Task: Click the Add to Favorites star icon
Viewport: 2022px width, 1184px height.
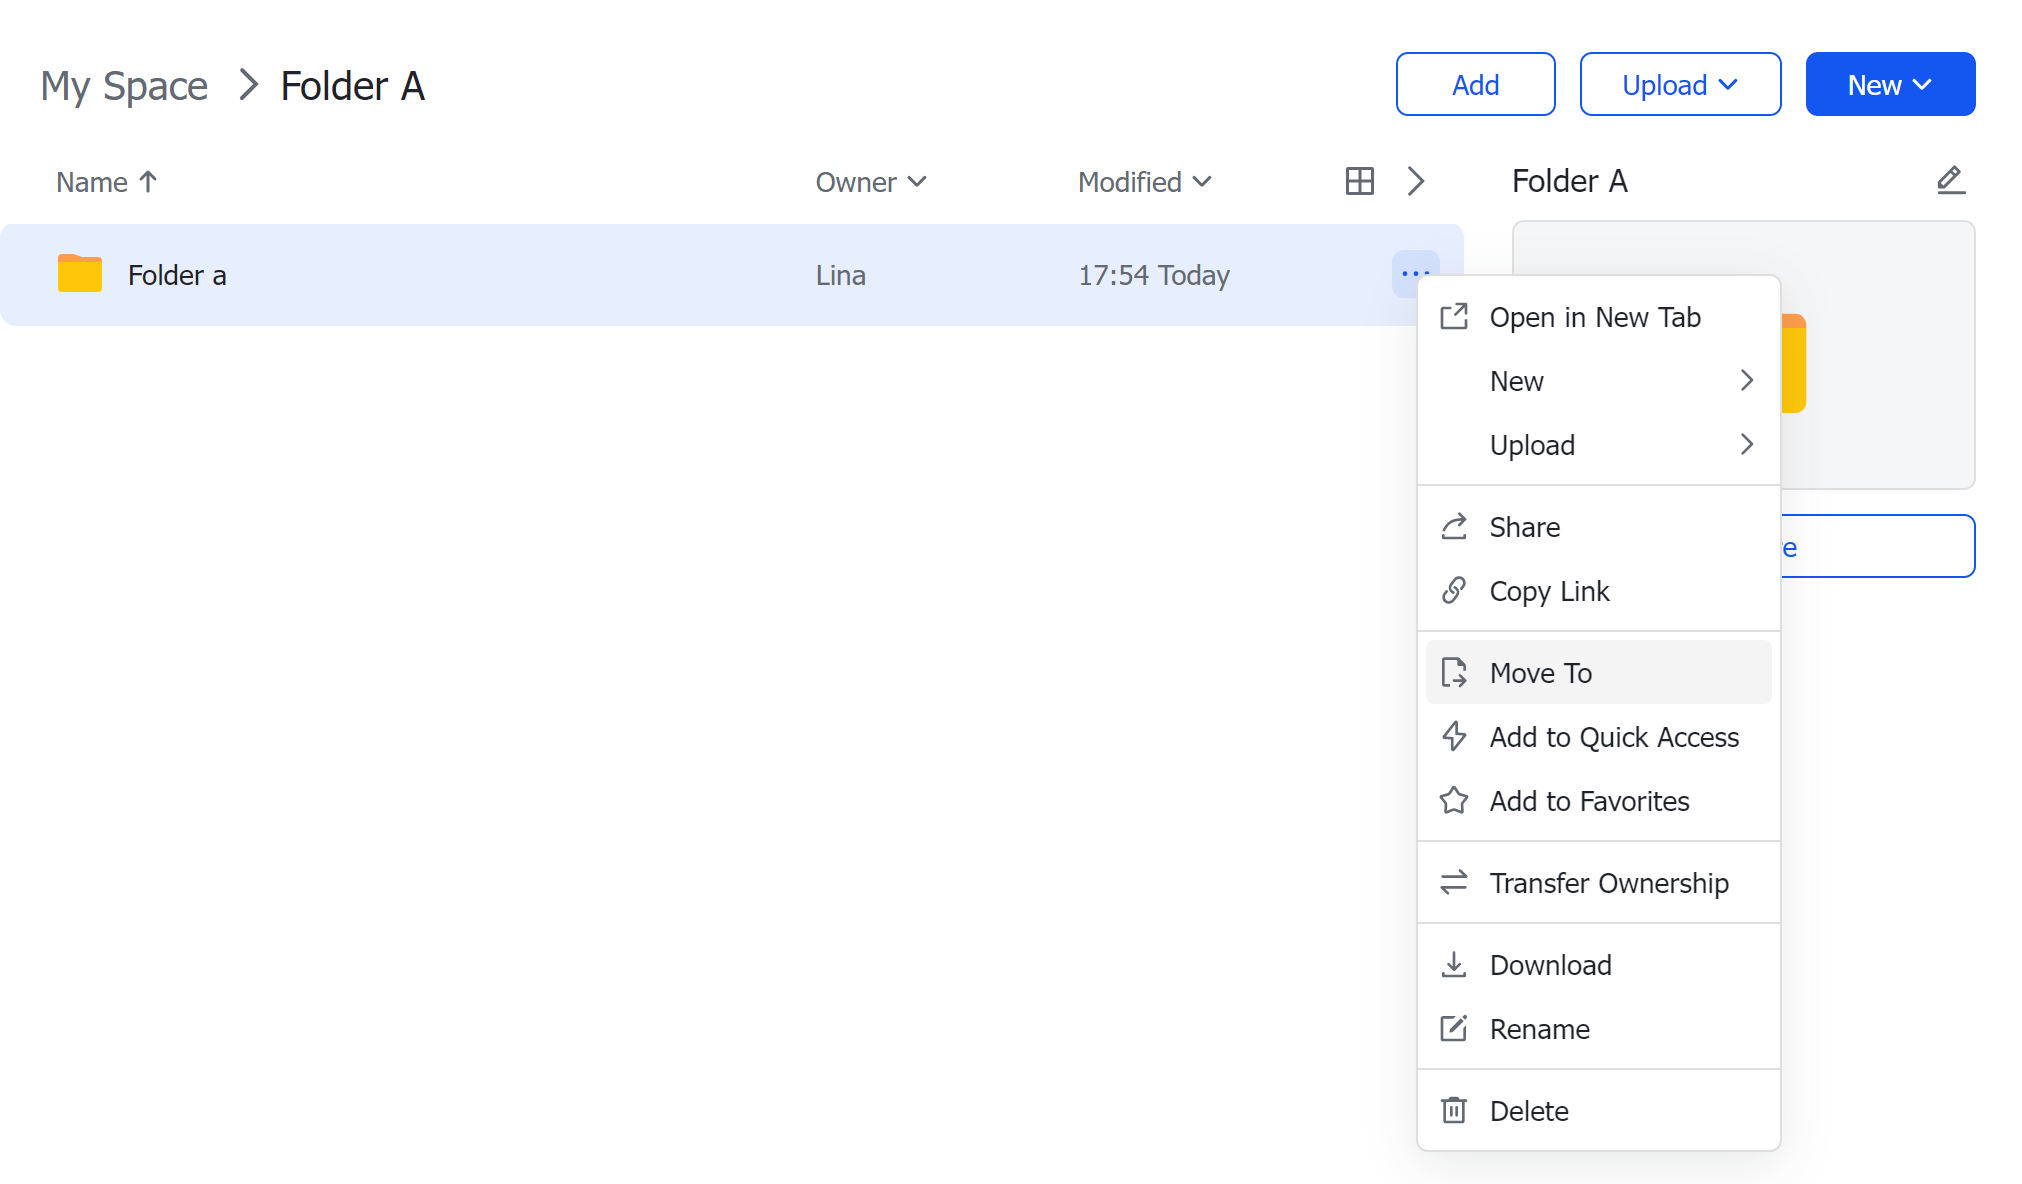Action: pyautogui.click(x=1454, y=801)
